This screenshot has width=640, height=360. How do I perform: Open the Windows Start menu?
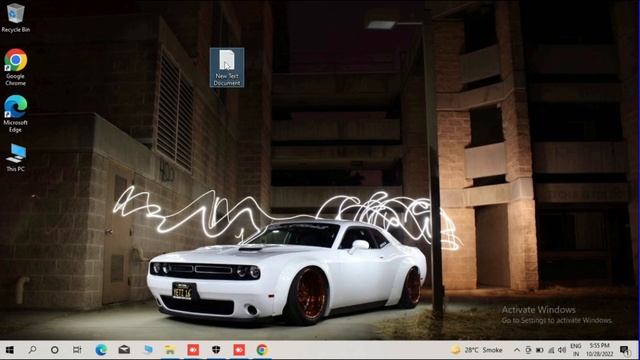pyautogui.click(x=9, y=350)
